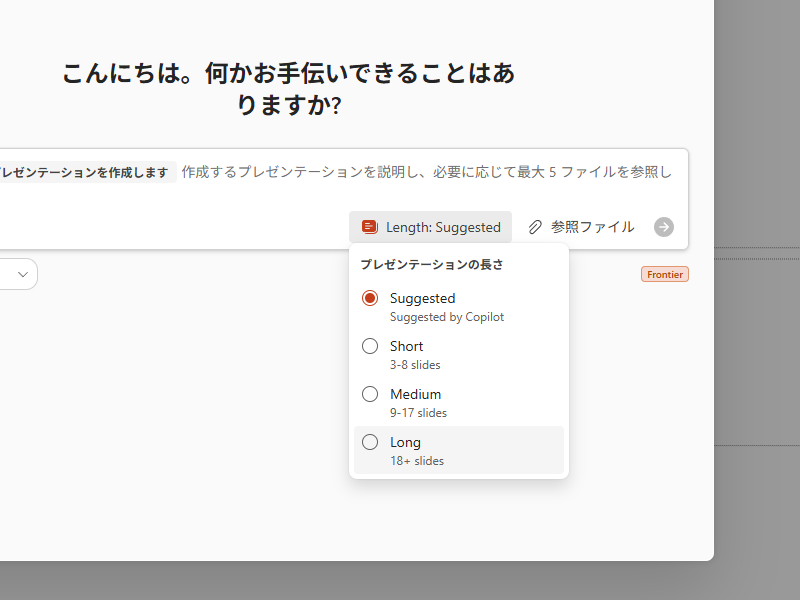Select the Suggested radio button

pyautogui.click(x=370, y=297)
